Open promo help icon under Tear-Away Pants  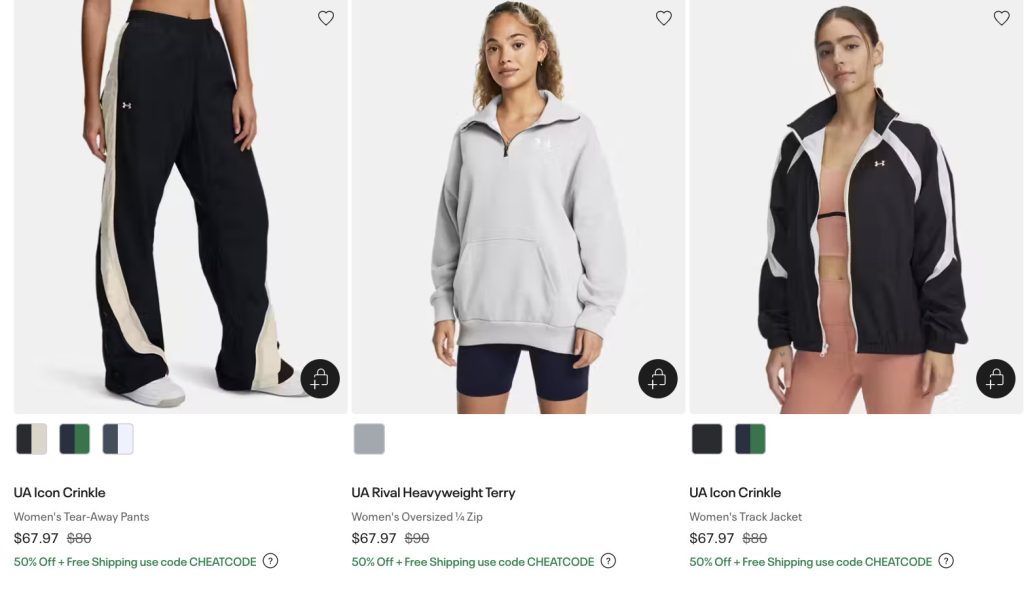click(x=270, y=561)
